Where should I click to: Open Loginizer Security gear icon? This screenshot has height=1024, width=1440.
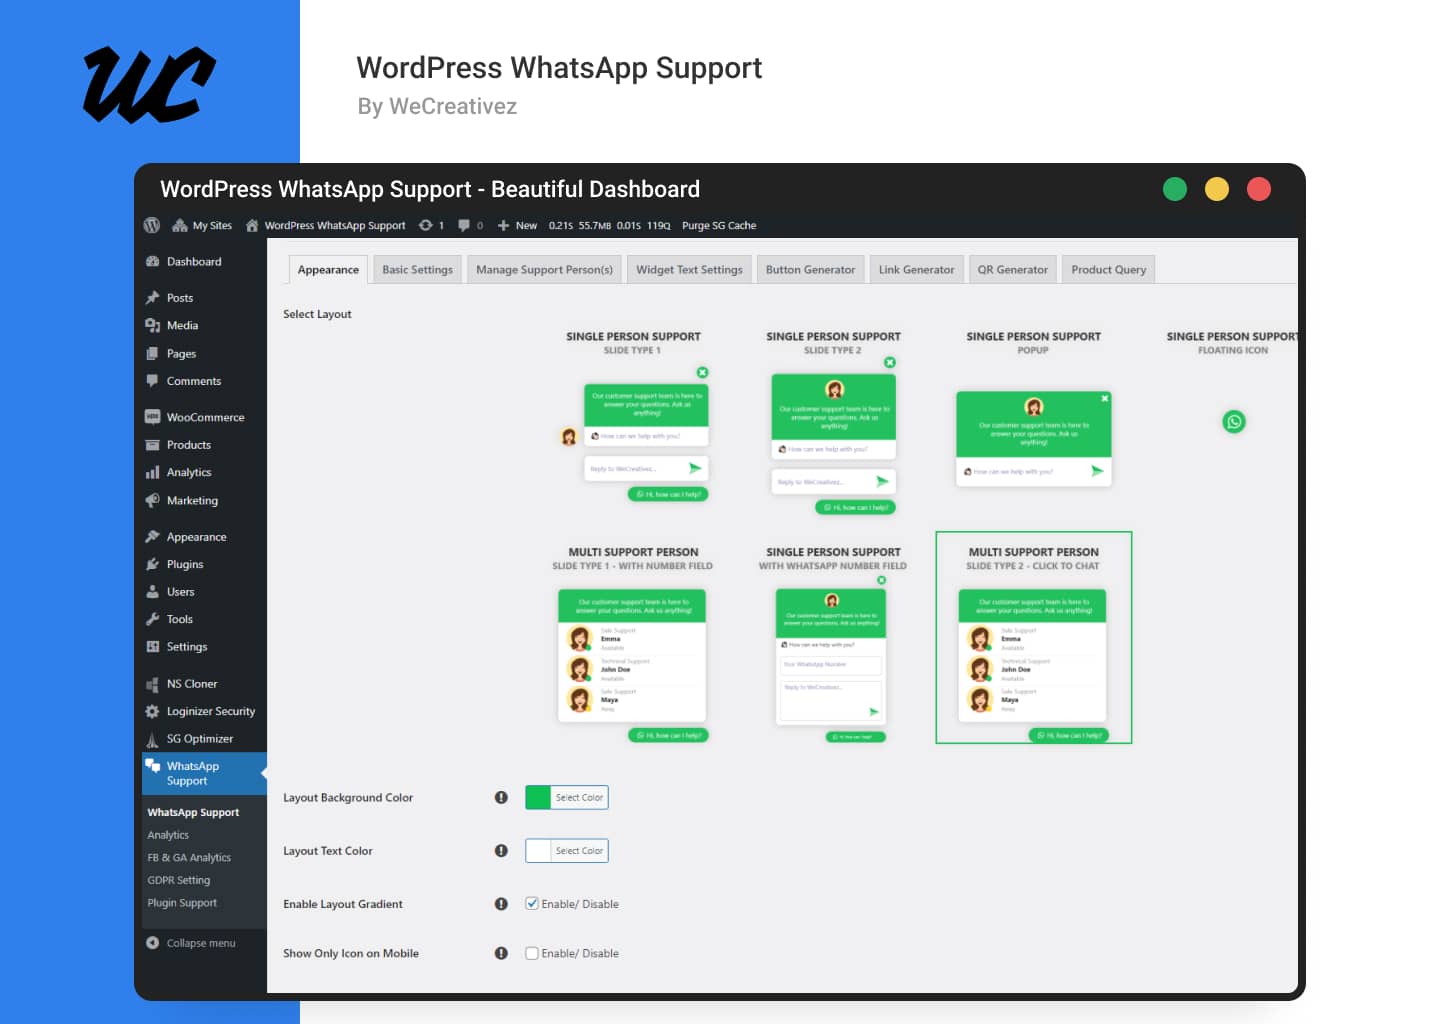[153, 711]
